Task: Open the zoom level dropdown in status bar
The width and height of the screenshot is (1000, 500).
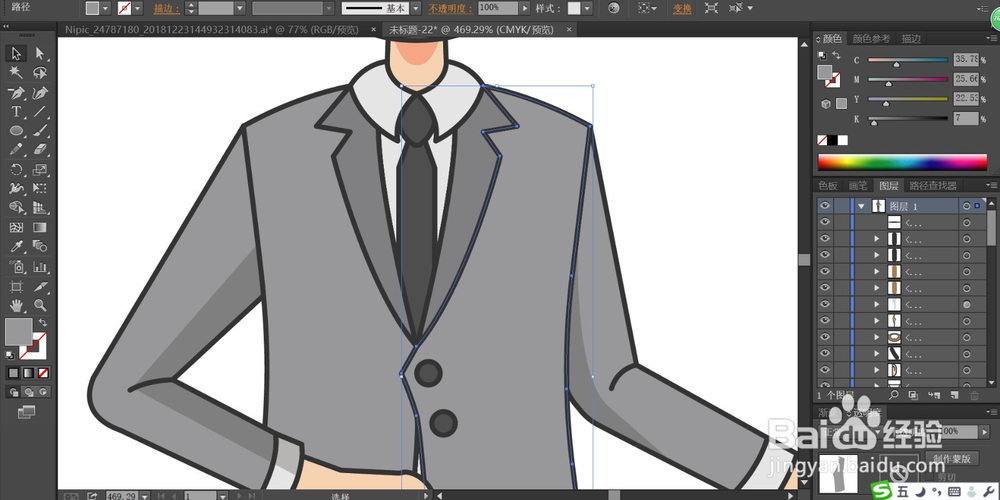Action: (x=145, y=496)
